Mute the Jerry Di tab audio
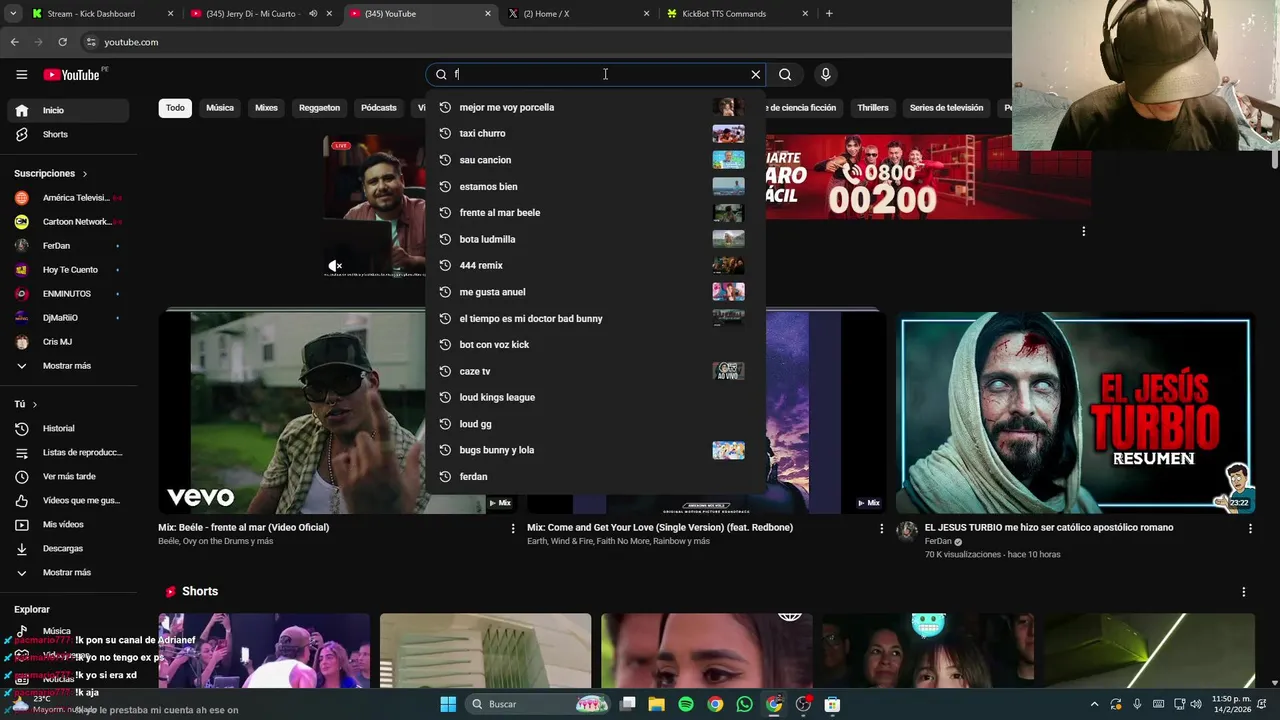1280x720 pixels. 313,14
